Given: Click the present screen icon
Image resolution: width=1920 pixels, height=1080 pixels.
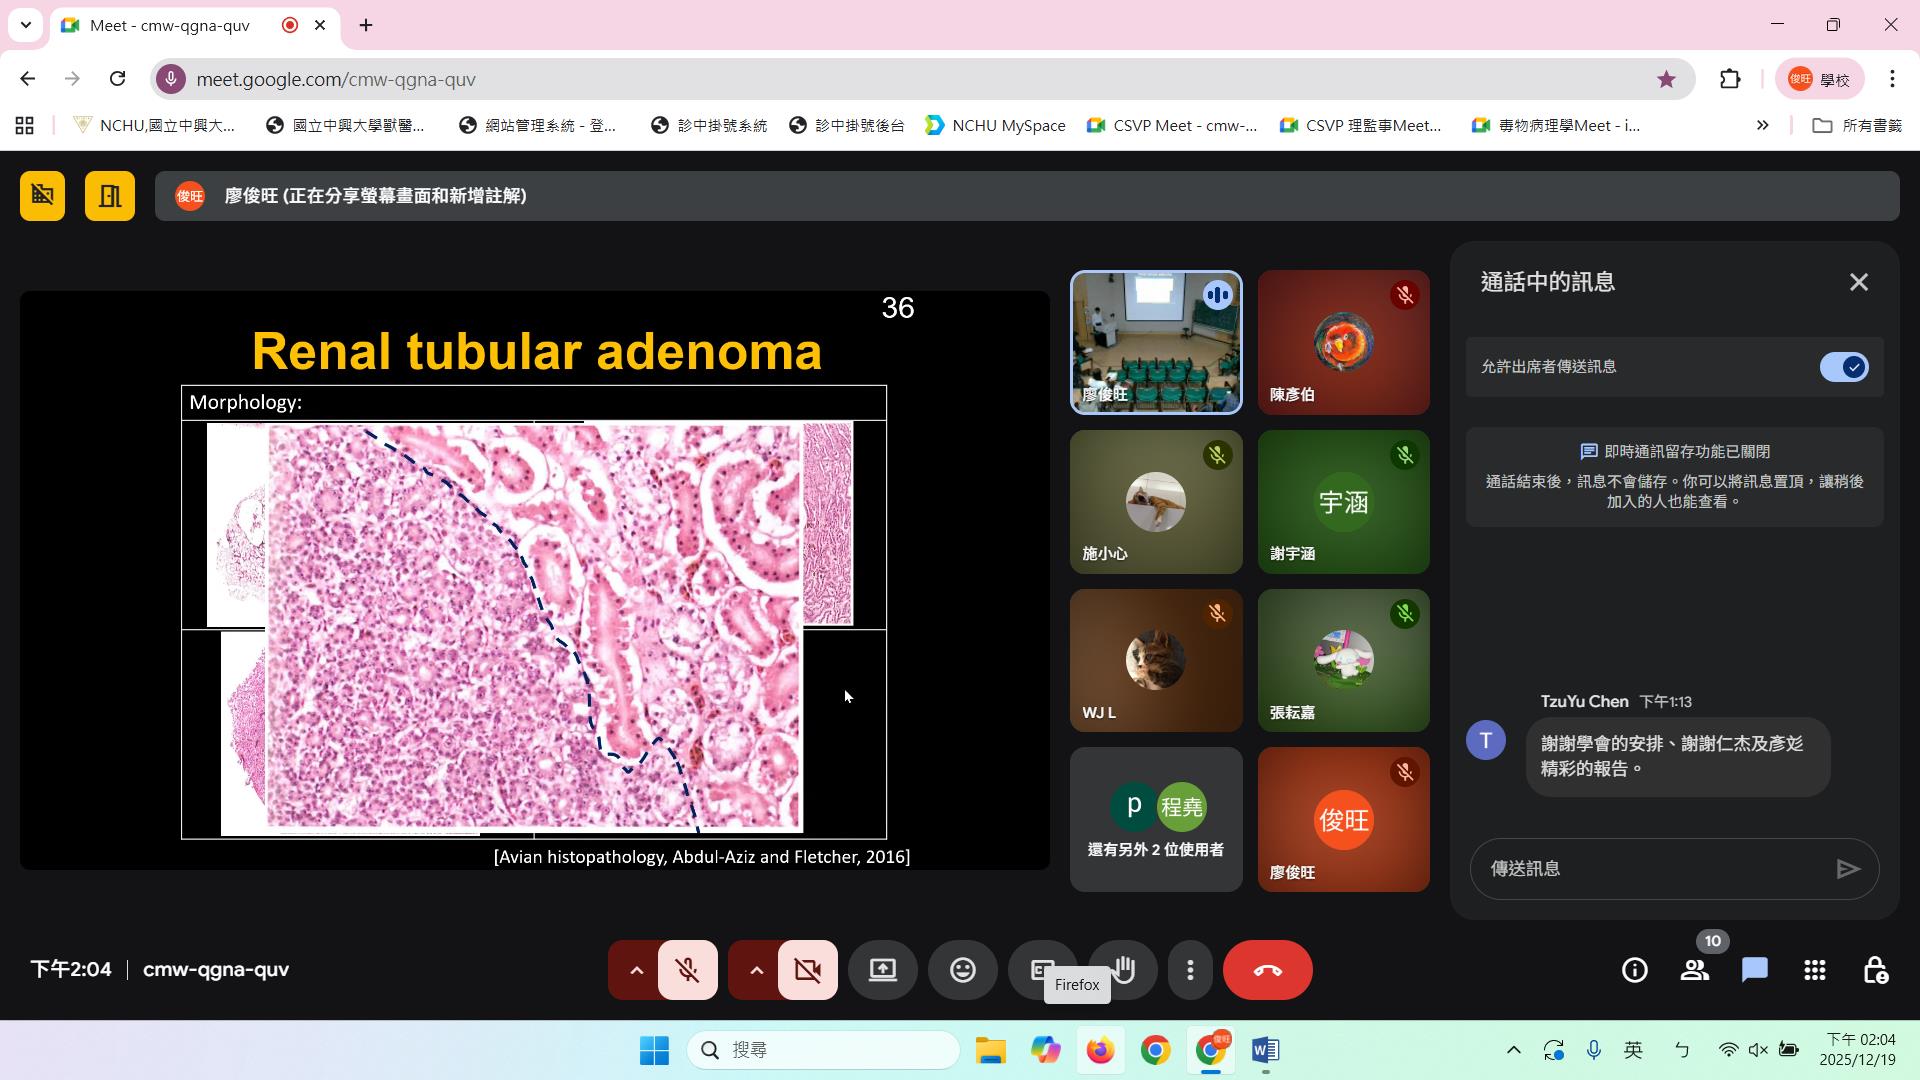Looking at the screenshot, I should 882,970.
